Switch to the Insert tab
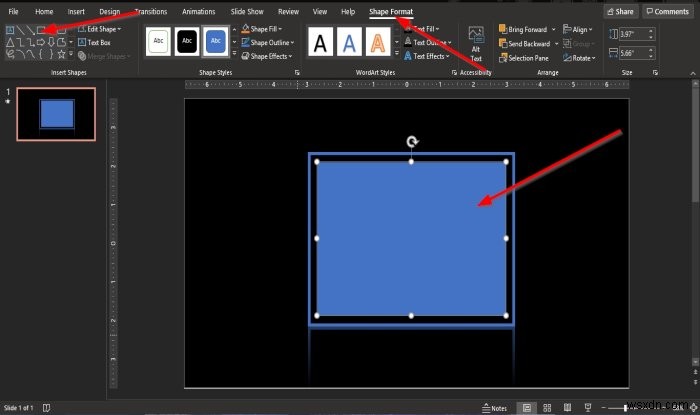The image size is (700, 415). [76, 12]
